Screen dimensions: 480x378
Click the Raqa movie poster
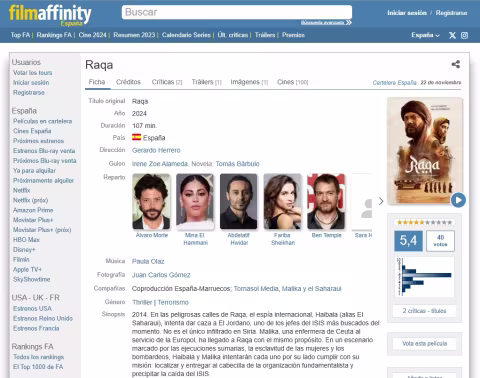[x=424, y=151]
